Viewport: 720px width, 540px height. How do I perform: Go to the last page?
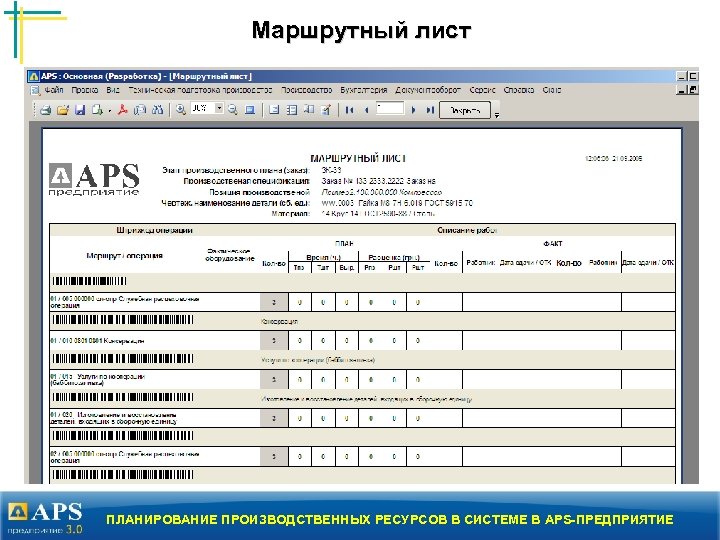[x=430, y=110]
